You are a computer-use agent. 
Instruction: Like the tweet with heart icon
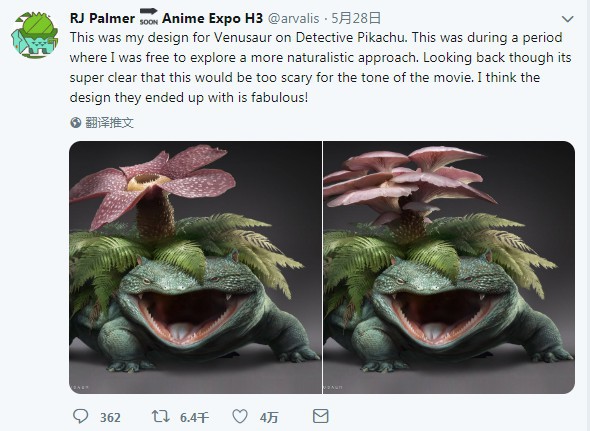point(240,416)
